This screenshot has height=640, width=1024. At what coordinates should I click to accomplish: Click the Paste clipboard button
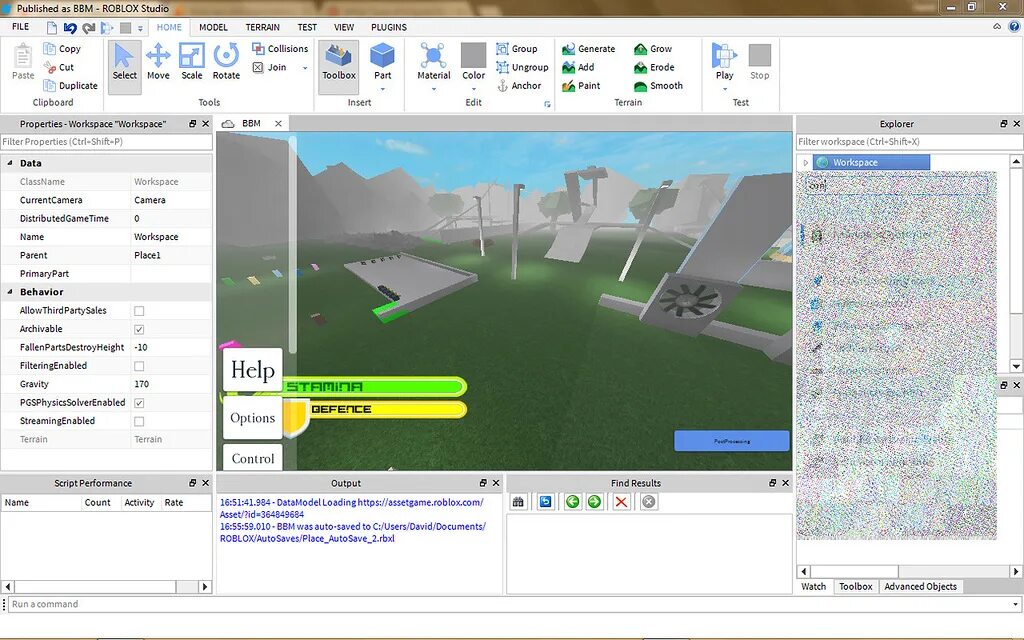coord(23,61)
